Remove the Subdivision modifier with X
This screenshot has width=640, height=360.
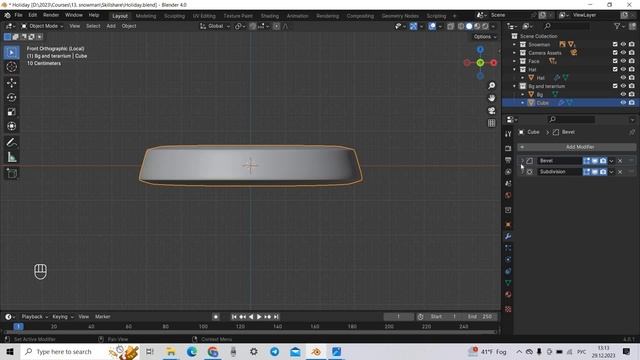620,172
